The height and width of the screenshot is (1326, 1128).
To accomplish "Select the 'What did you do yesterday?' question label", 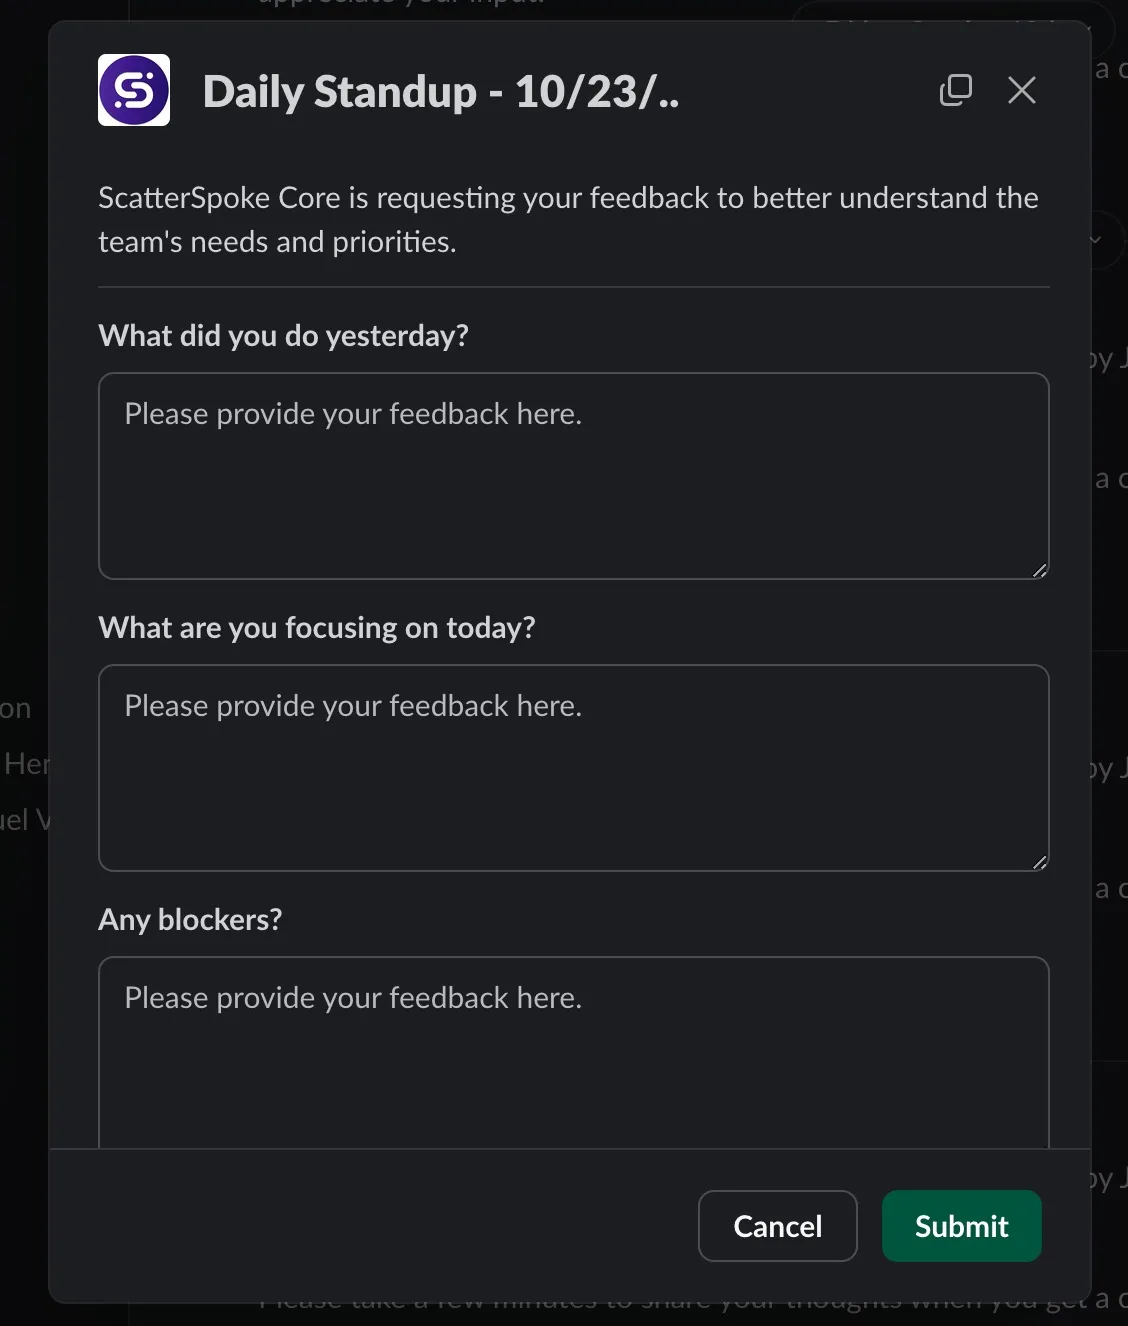I will 283,335.
